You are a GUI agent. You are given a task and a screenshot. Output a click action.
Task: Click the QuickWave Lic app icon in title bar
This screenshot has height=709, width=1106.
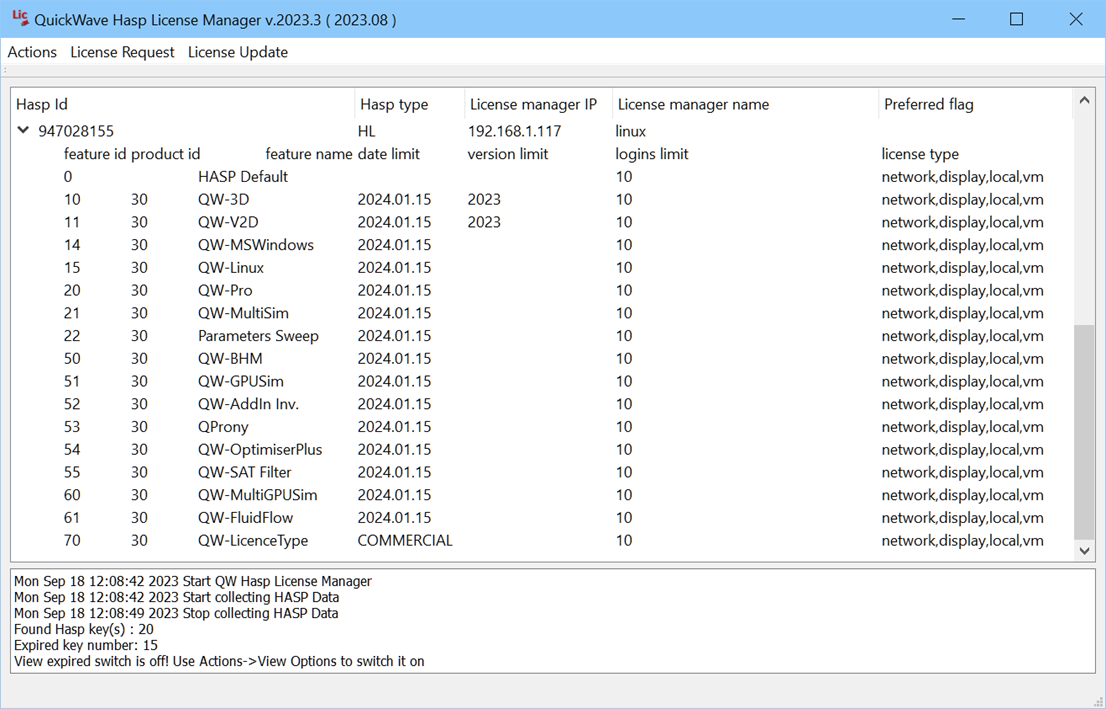pos(20,18)
